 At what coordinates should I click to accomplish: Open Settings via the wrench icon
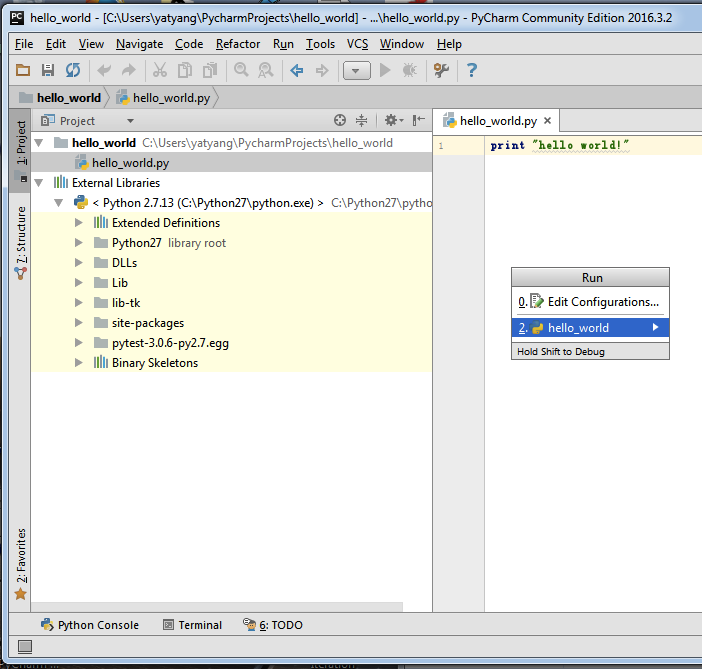pos(441,70)
